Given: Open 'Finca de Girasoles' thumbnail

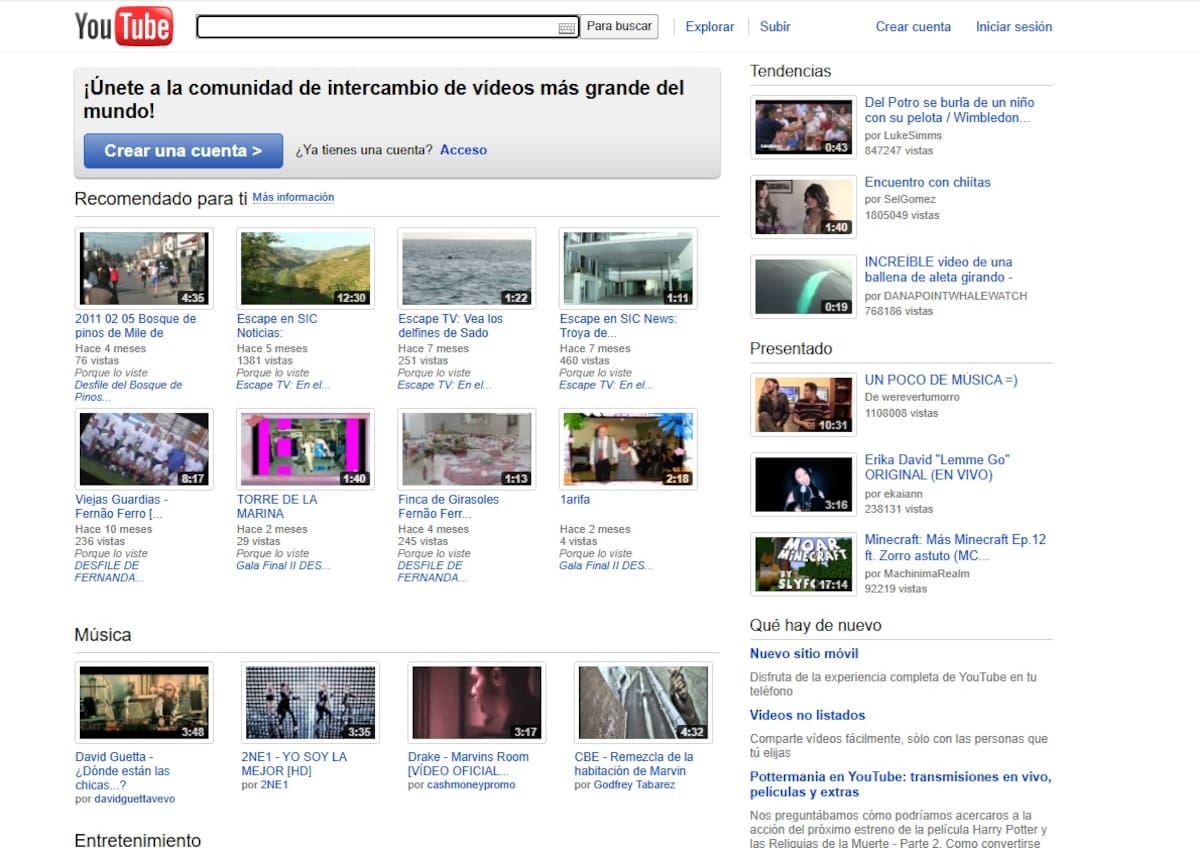Looking at the screenshot, I should [466, 449].
